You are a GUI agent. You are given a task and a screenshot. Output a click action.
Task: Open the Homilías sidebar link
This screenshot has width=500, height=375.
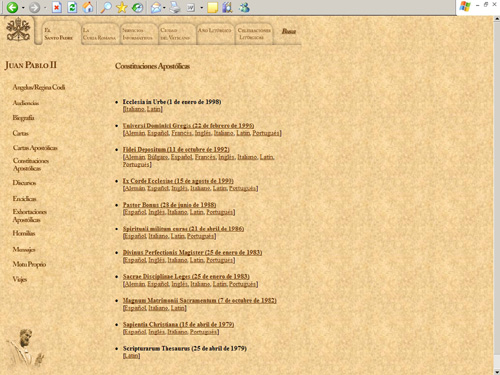click(x=24, y=233)
